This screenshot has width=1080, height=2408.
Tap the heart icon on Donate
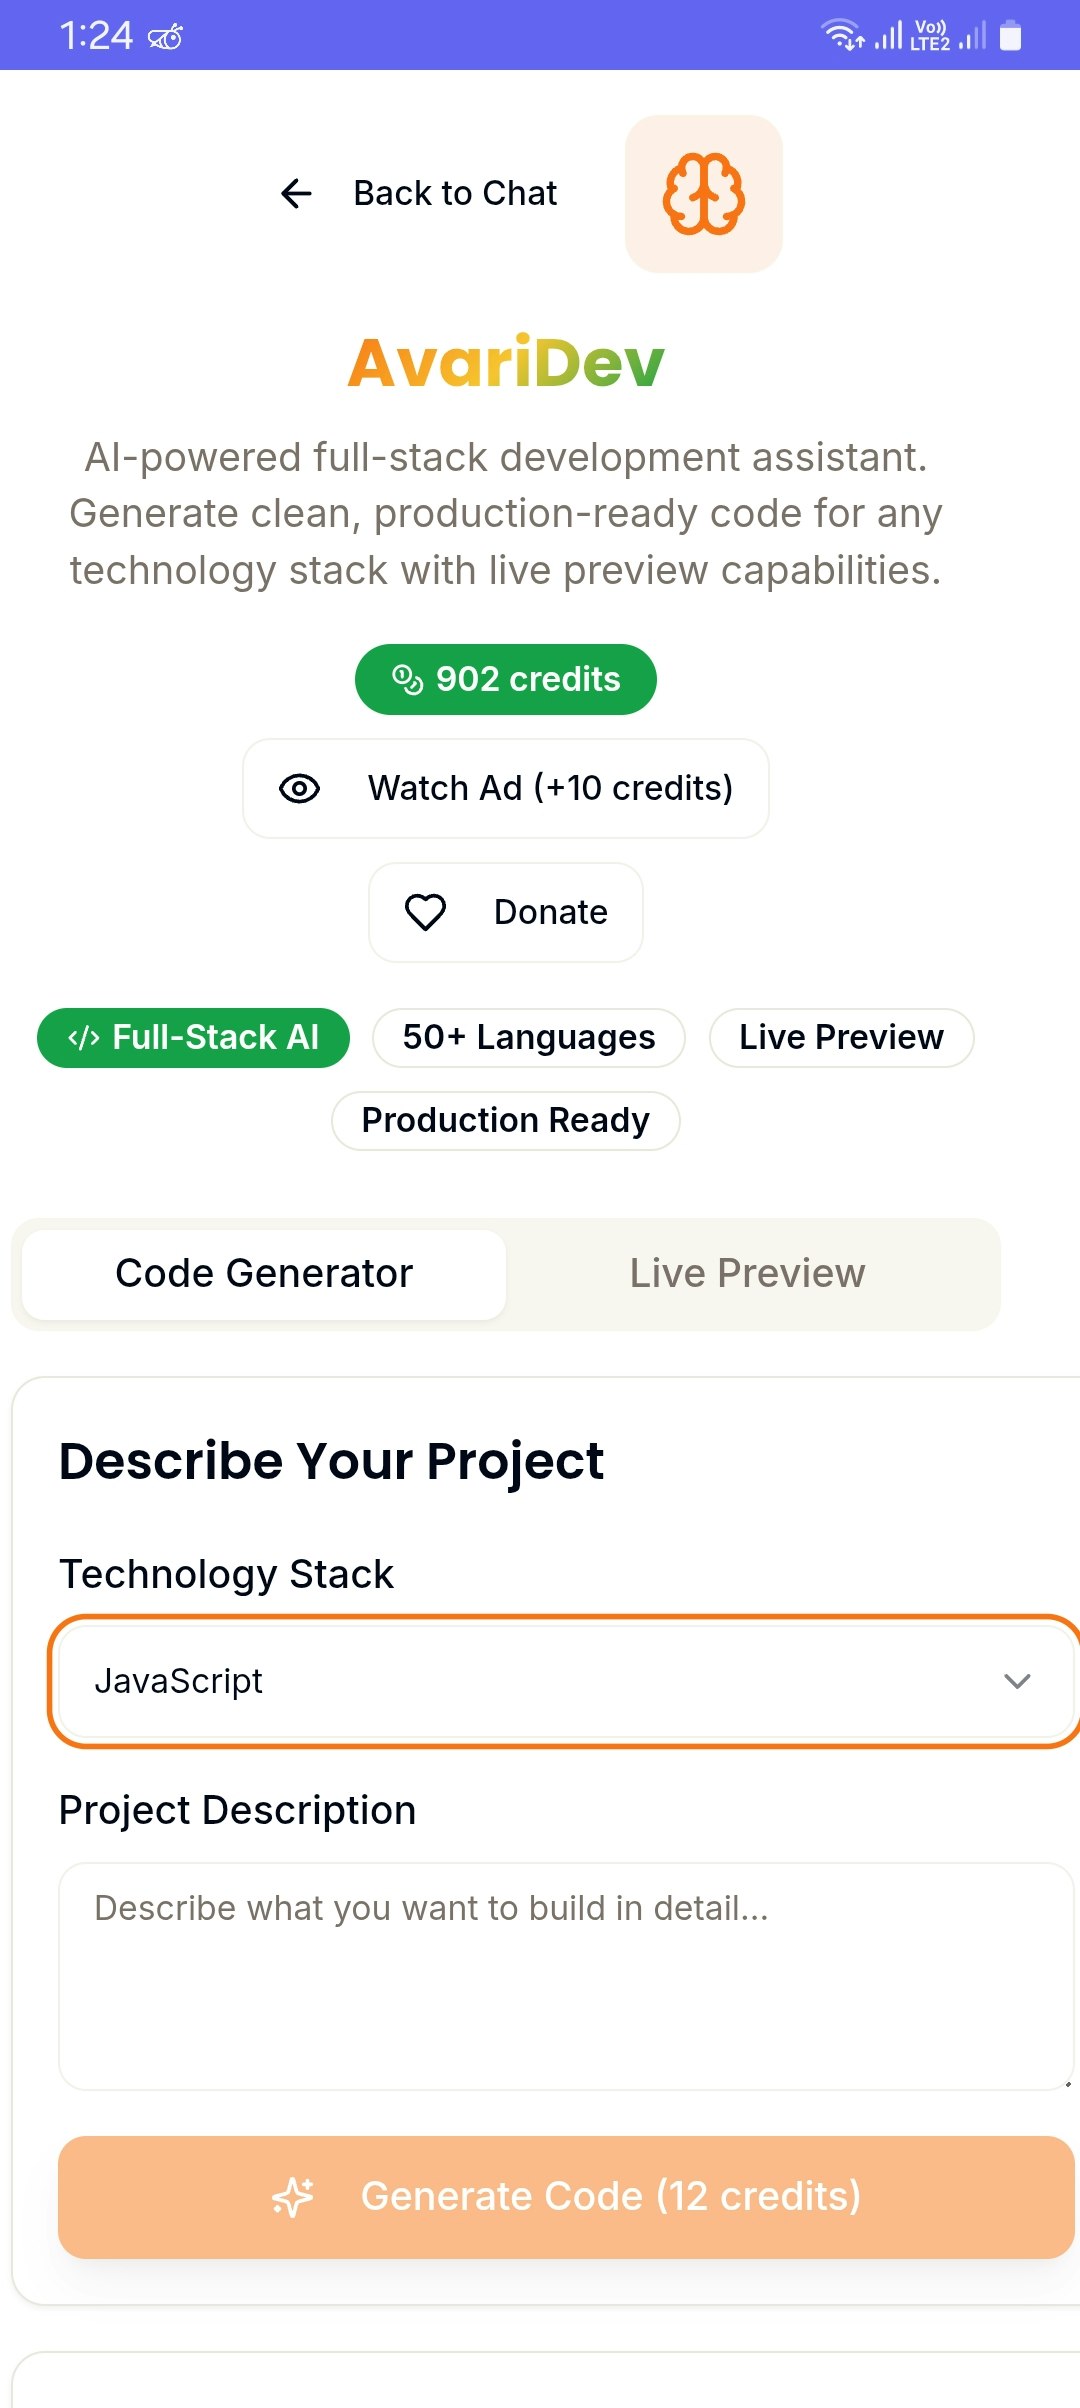pyautogui.click(x=425, y=912)
